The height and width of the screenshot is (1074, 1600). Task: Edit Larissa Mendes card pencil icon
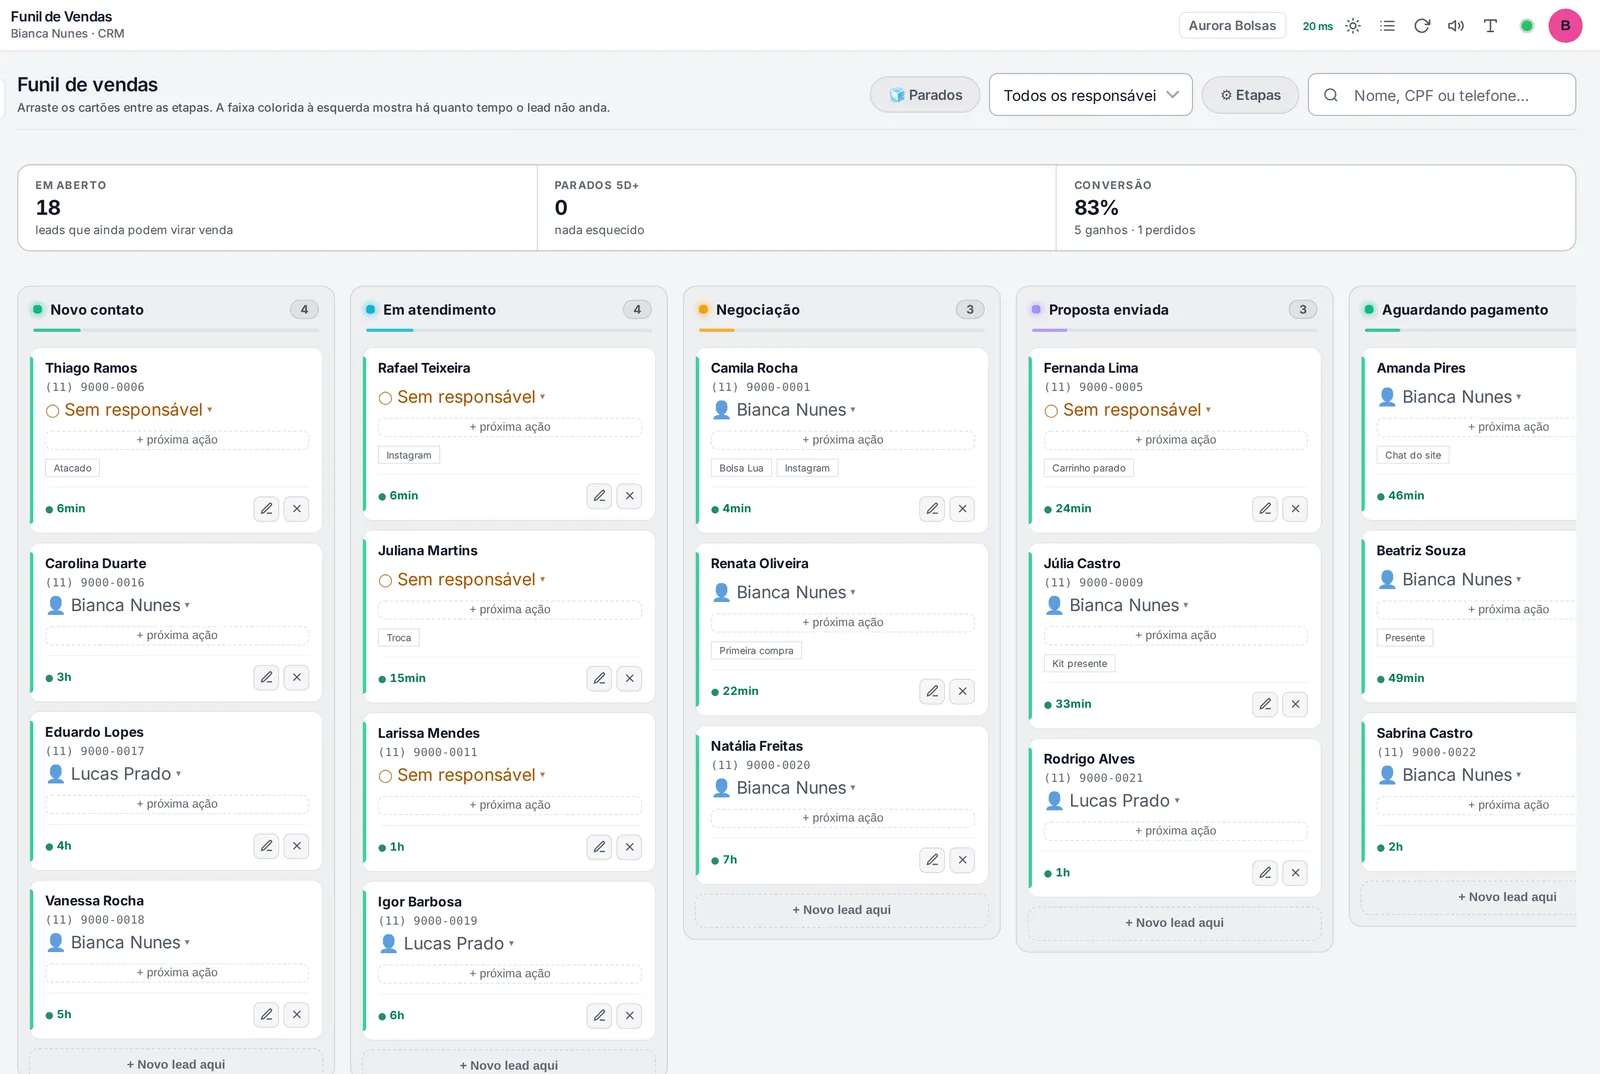click(599, 847)
